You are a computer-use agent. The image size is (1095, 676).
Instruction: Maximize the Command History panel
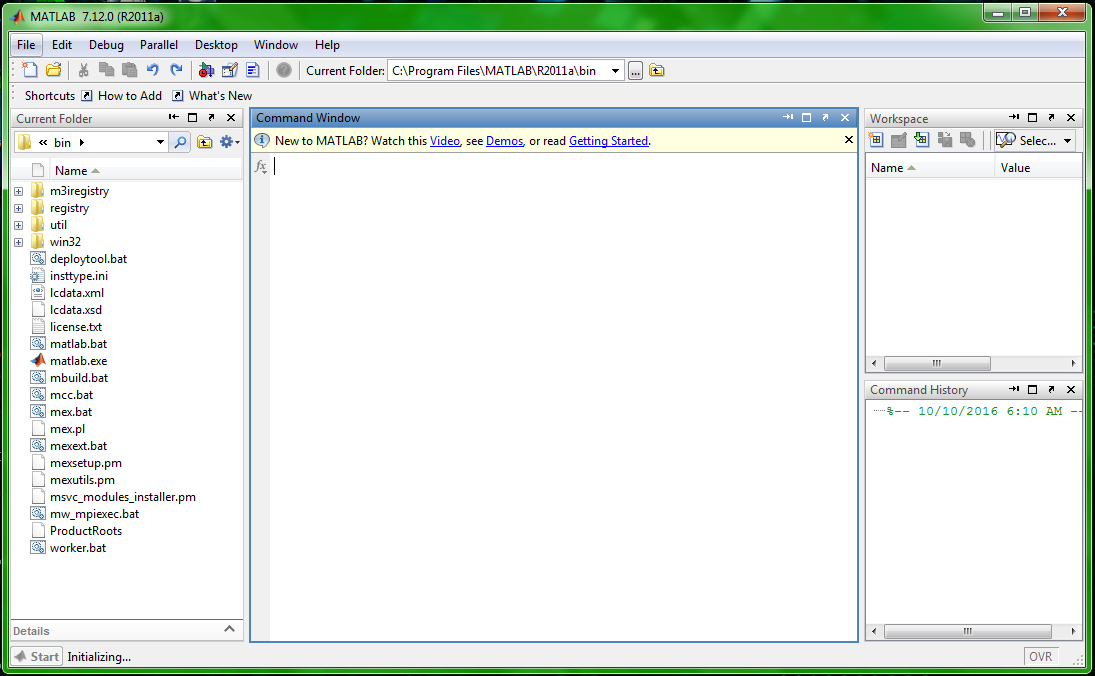click(1032, 389)
